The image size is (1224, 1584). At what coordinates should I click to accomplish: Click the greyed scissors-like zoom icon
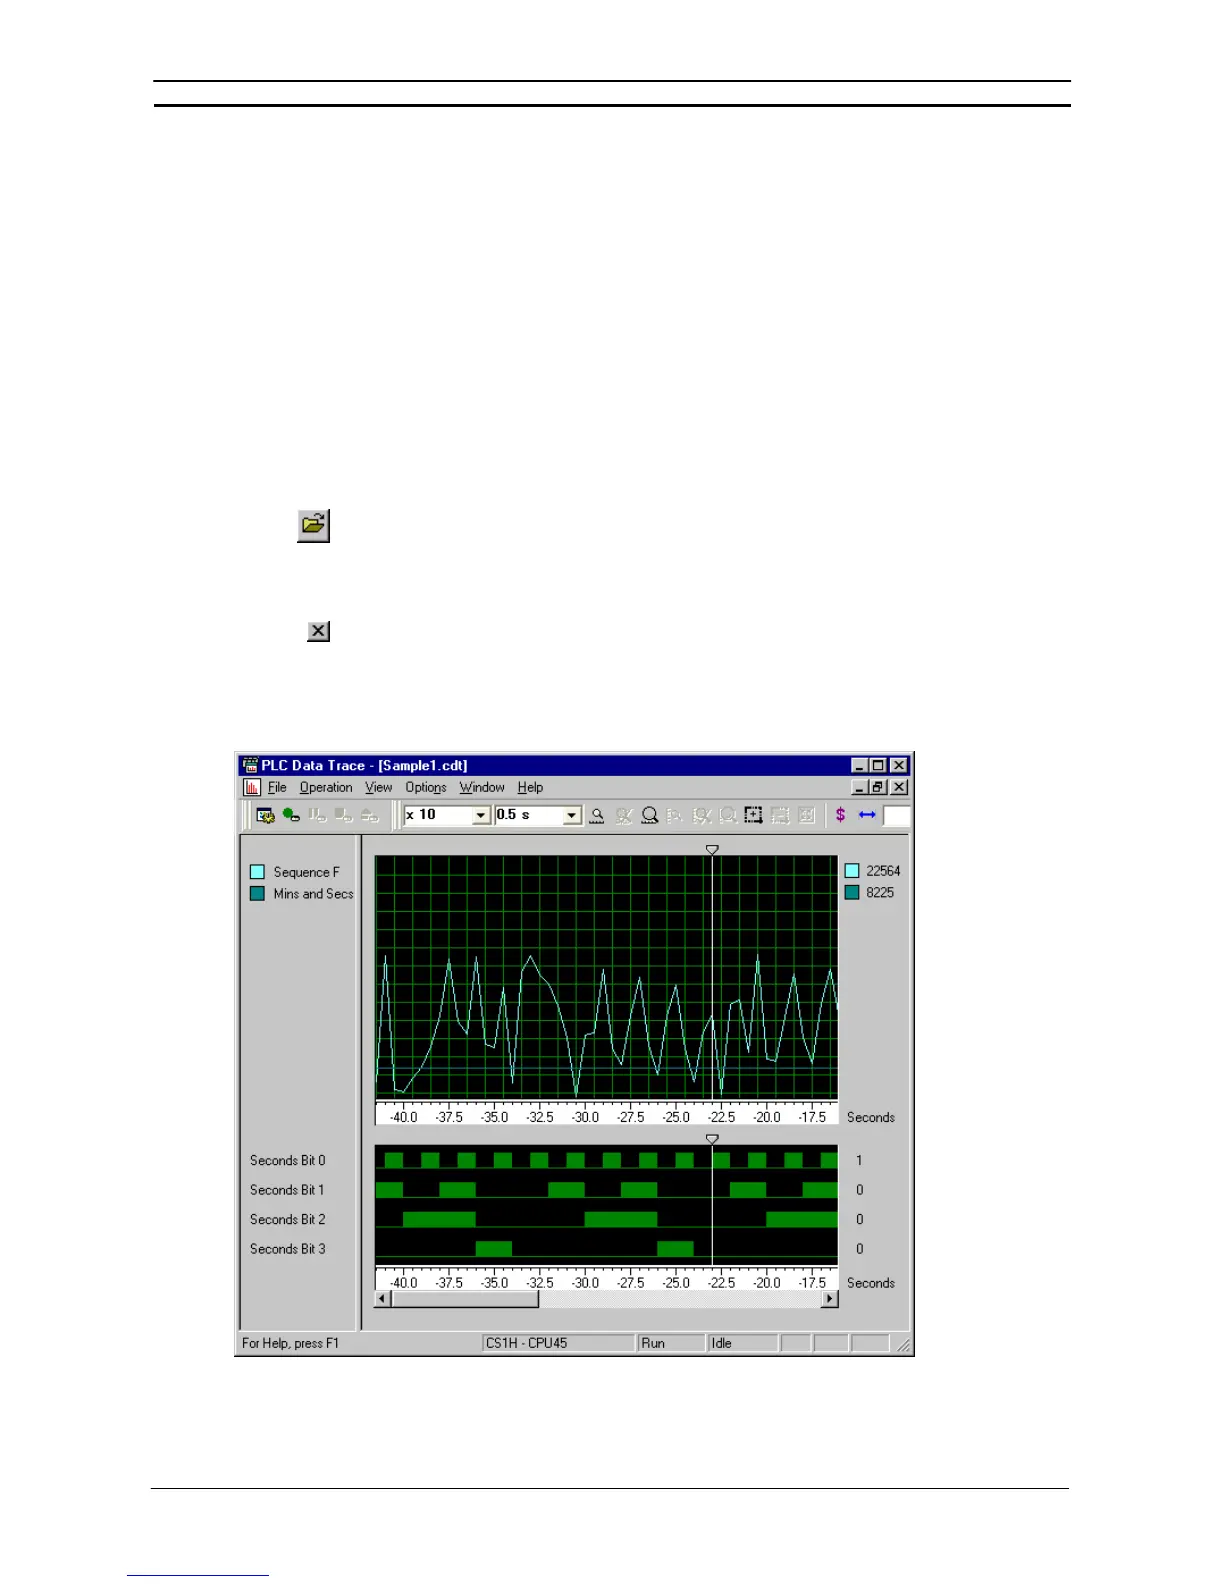624,815
